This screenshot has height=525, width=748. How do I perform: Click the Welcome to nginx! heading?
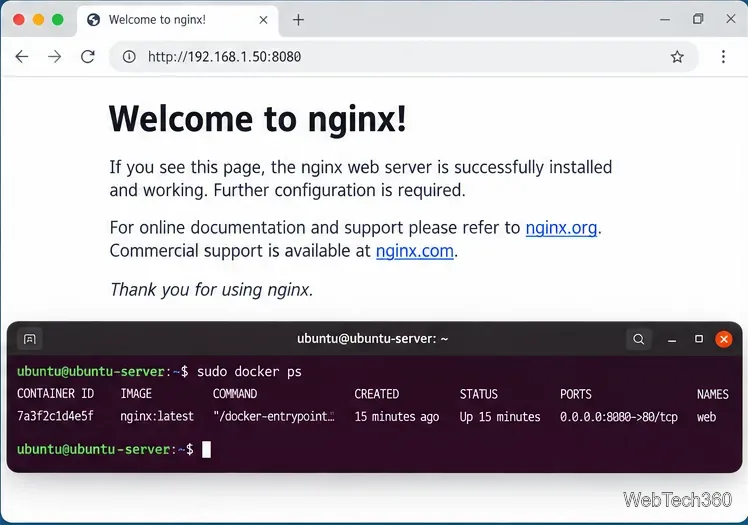[258, 119]
